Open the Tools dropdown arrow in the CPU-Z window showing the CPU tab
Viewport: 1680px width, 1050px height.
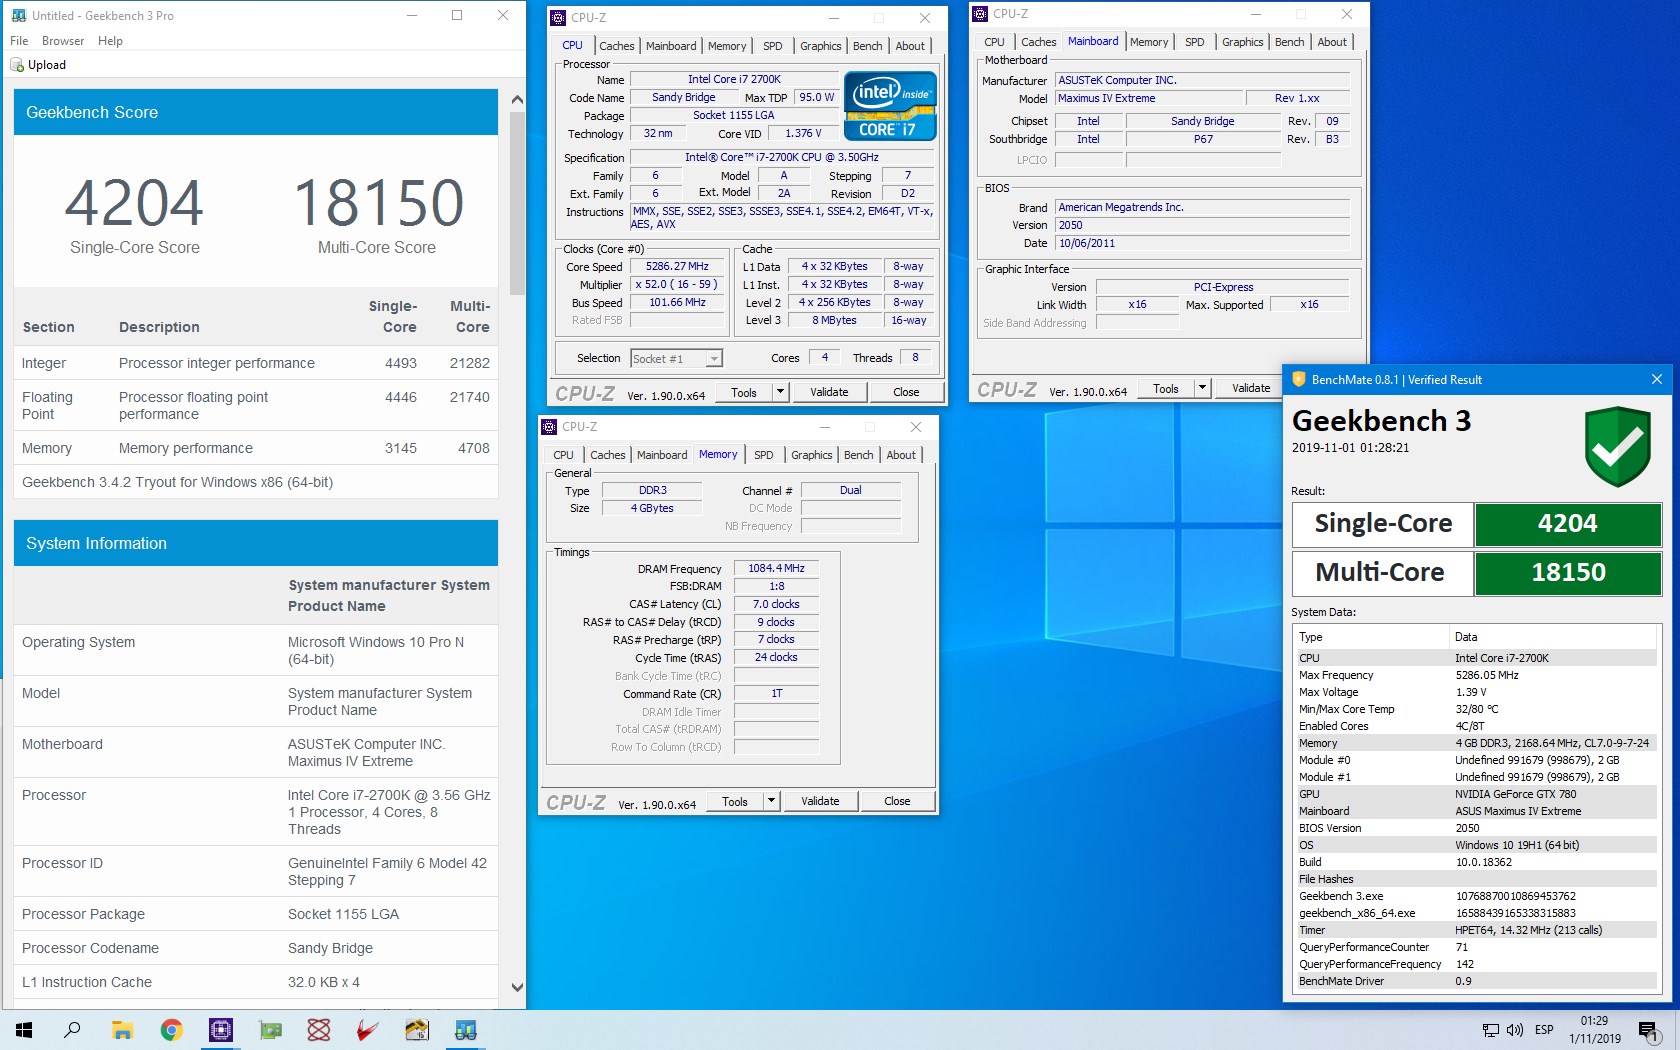point(781,392)
